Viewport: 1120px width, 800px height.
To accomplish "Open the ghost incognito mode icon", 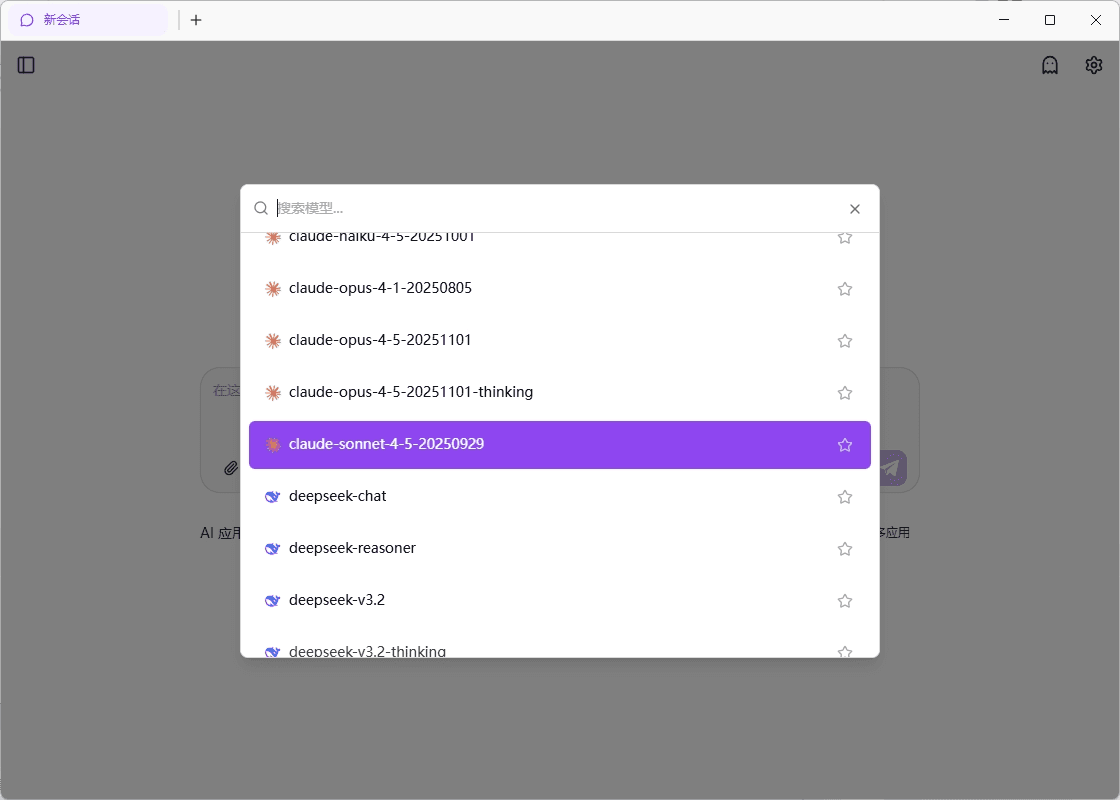I will pyautogui.click(x=1049, y=65).
